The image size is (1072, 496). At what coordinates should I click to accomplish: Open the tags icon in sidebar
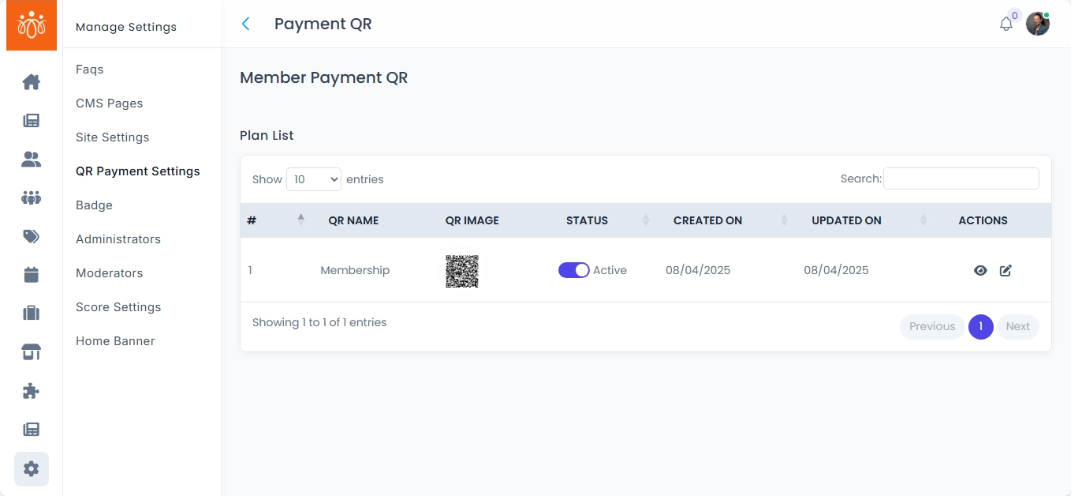click(31, 237)
